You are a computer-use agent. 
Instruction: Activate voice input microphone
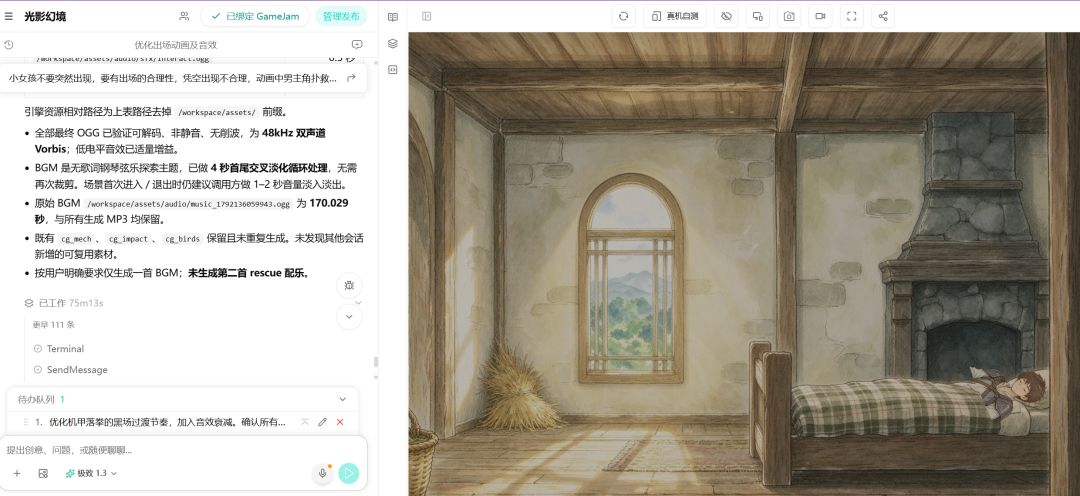[x=322, y=473]
